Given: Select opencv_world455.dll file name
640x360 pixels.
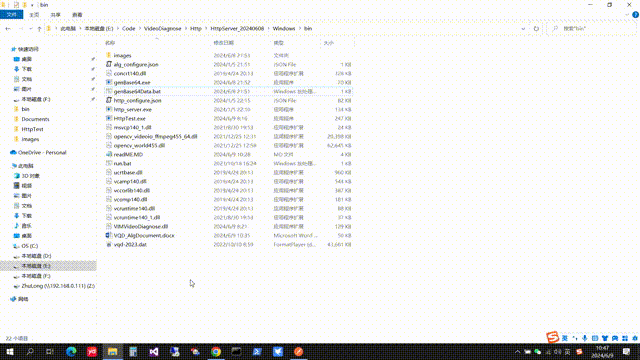Looking at the screenshot, I should (140, 145).
